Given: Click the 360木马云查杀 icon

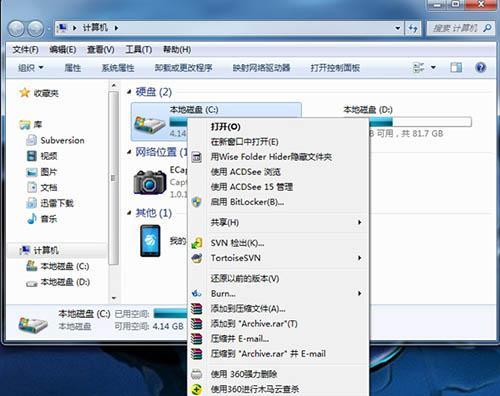Looking at the screenshot, I should pyautogui.click(x=197, y=389).
